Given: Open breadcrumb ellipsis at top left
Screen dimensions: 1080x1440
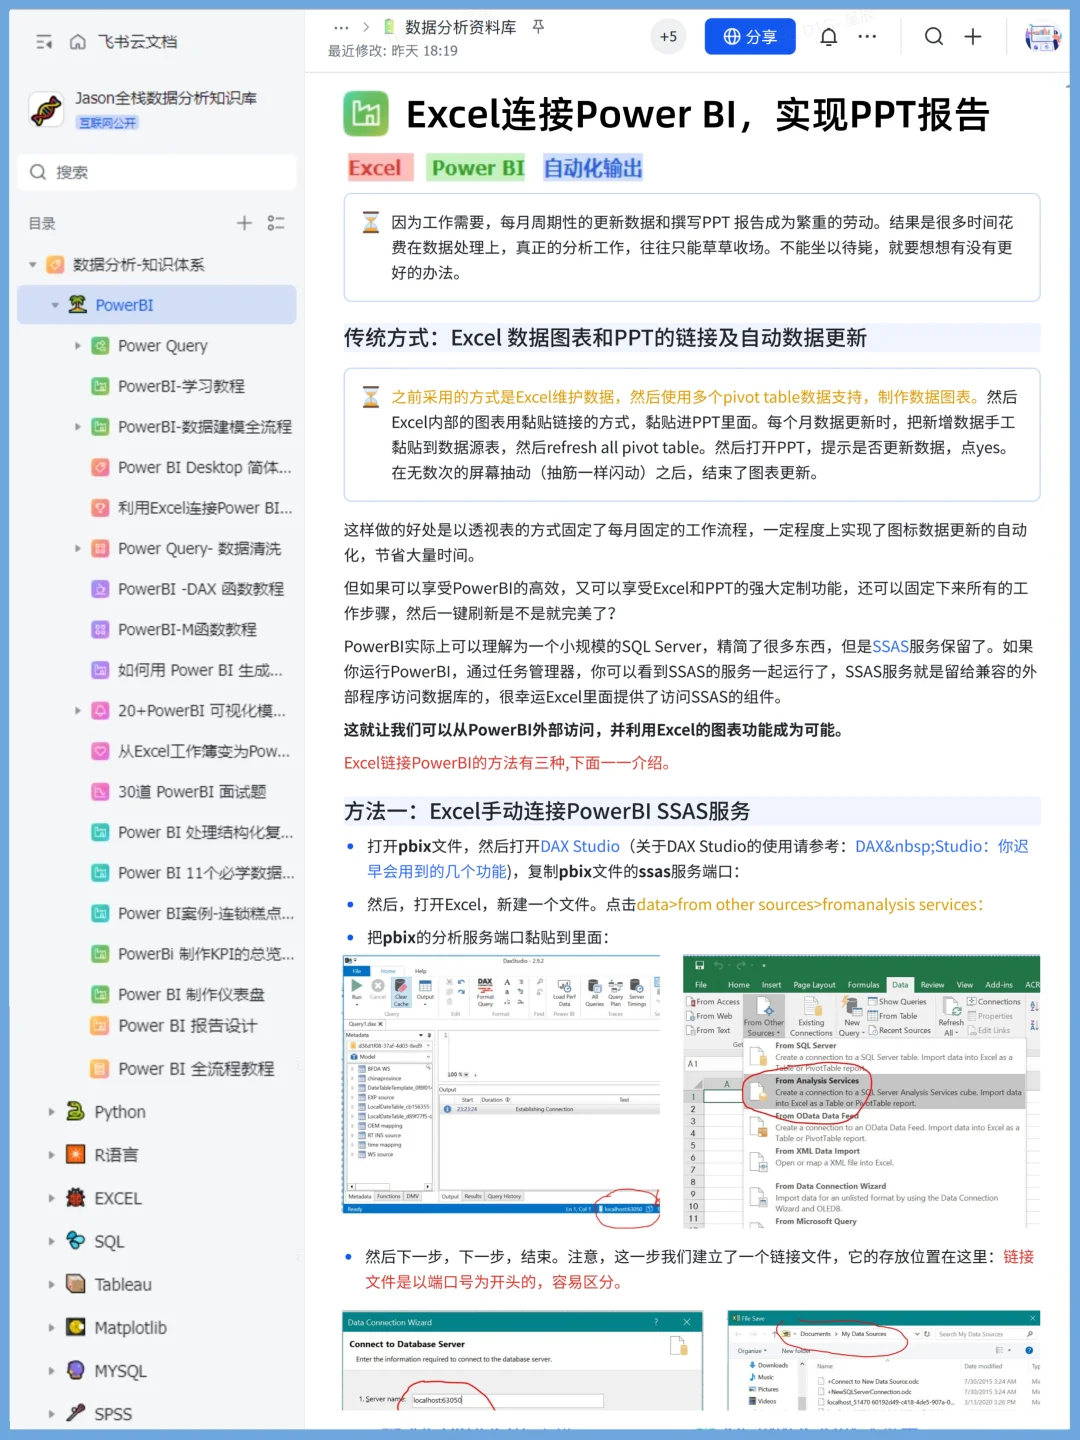Looking at the screenshot, I should click(x=341, y=28).
